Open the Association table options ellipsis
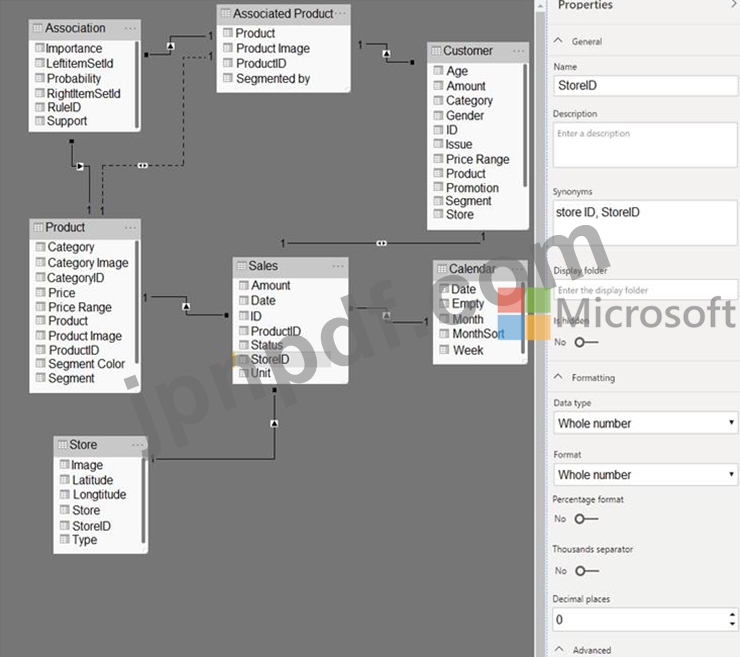The height and width of the screenshot is (657, 740). tap(130, 29)
